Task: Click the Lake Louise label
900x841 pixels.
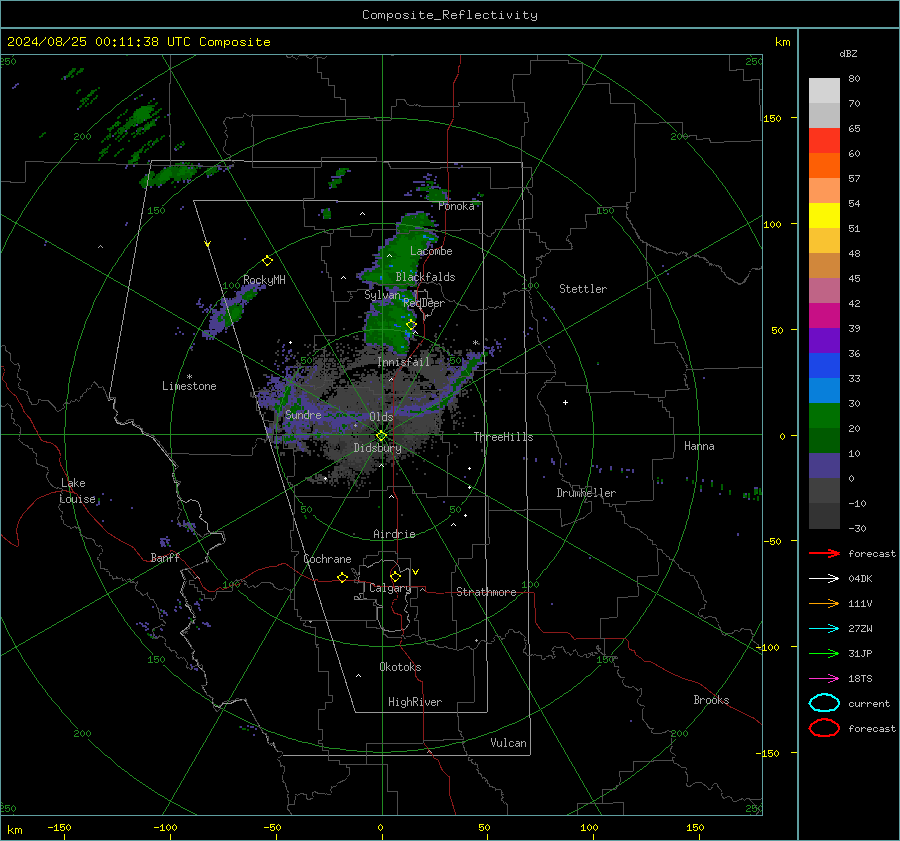Action: [x=77, y=491]
